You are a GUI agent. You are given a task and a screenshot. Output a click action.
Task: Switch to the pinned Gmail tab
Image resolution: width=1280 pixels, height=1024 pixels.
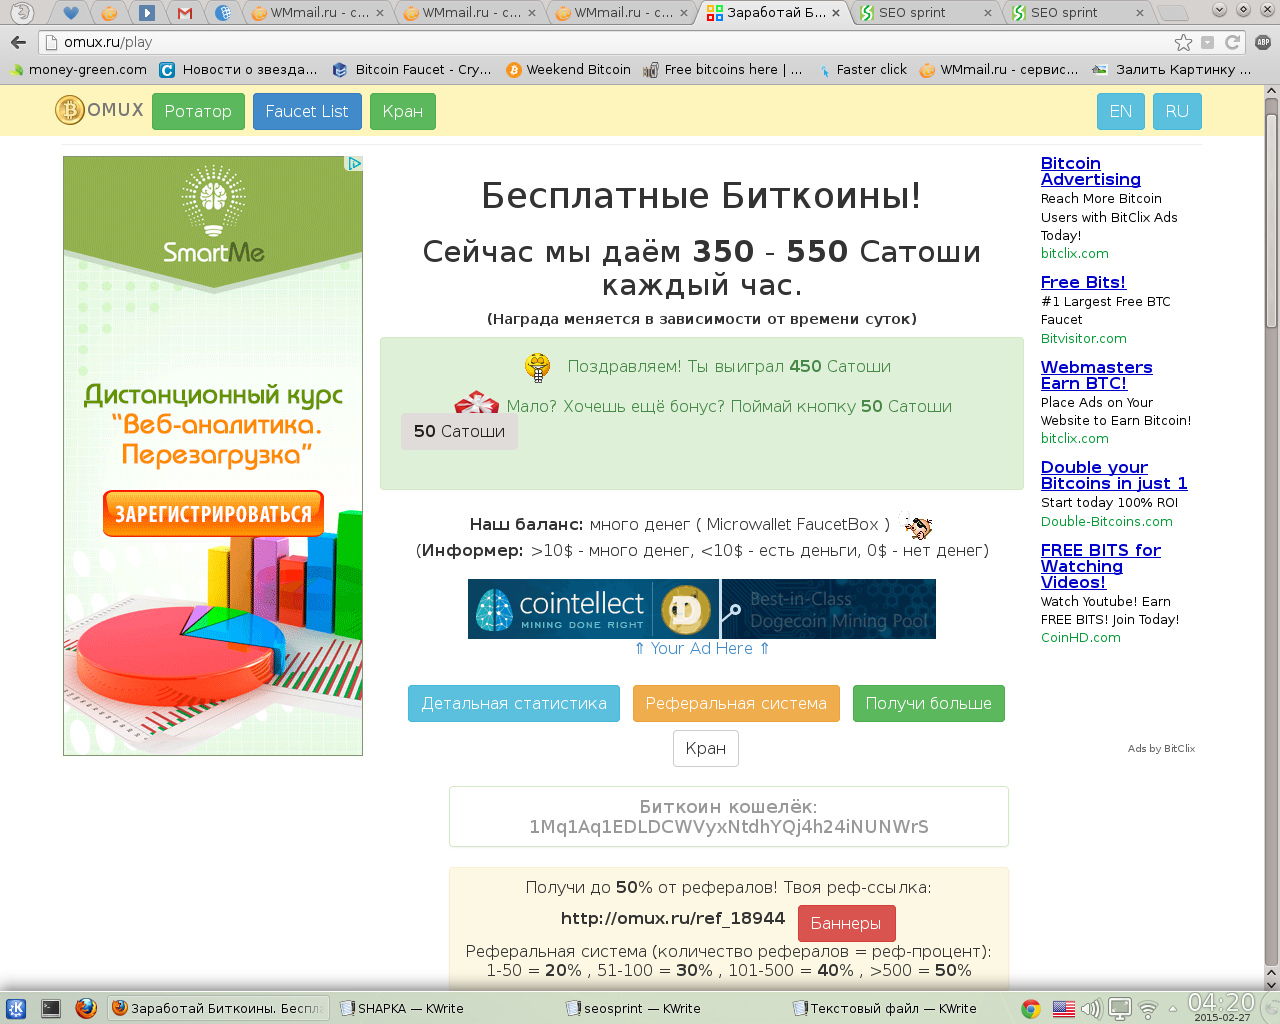pos(184,13)
